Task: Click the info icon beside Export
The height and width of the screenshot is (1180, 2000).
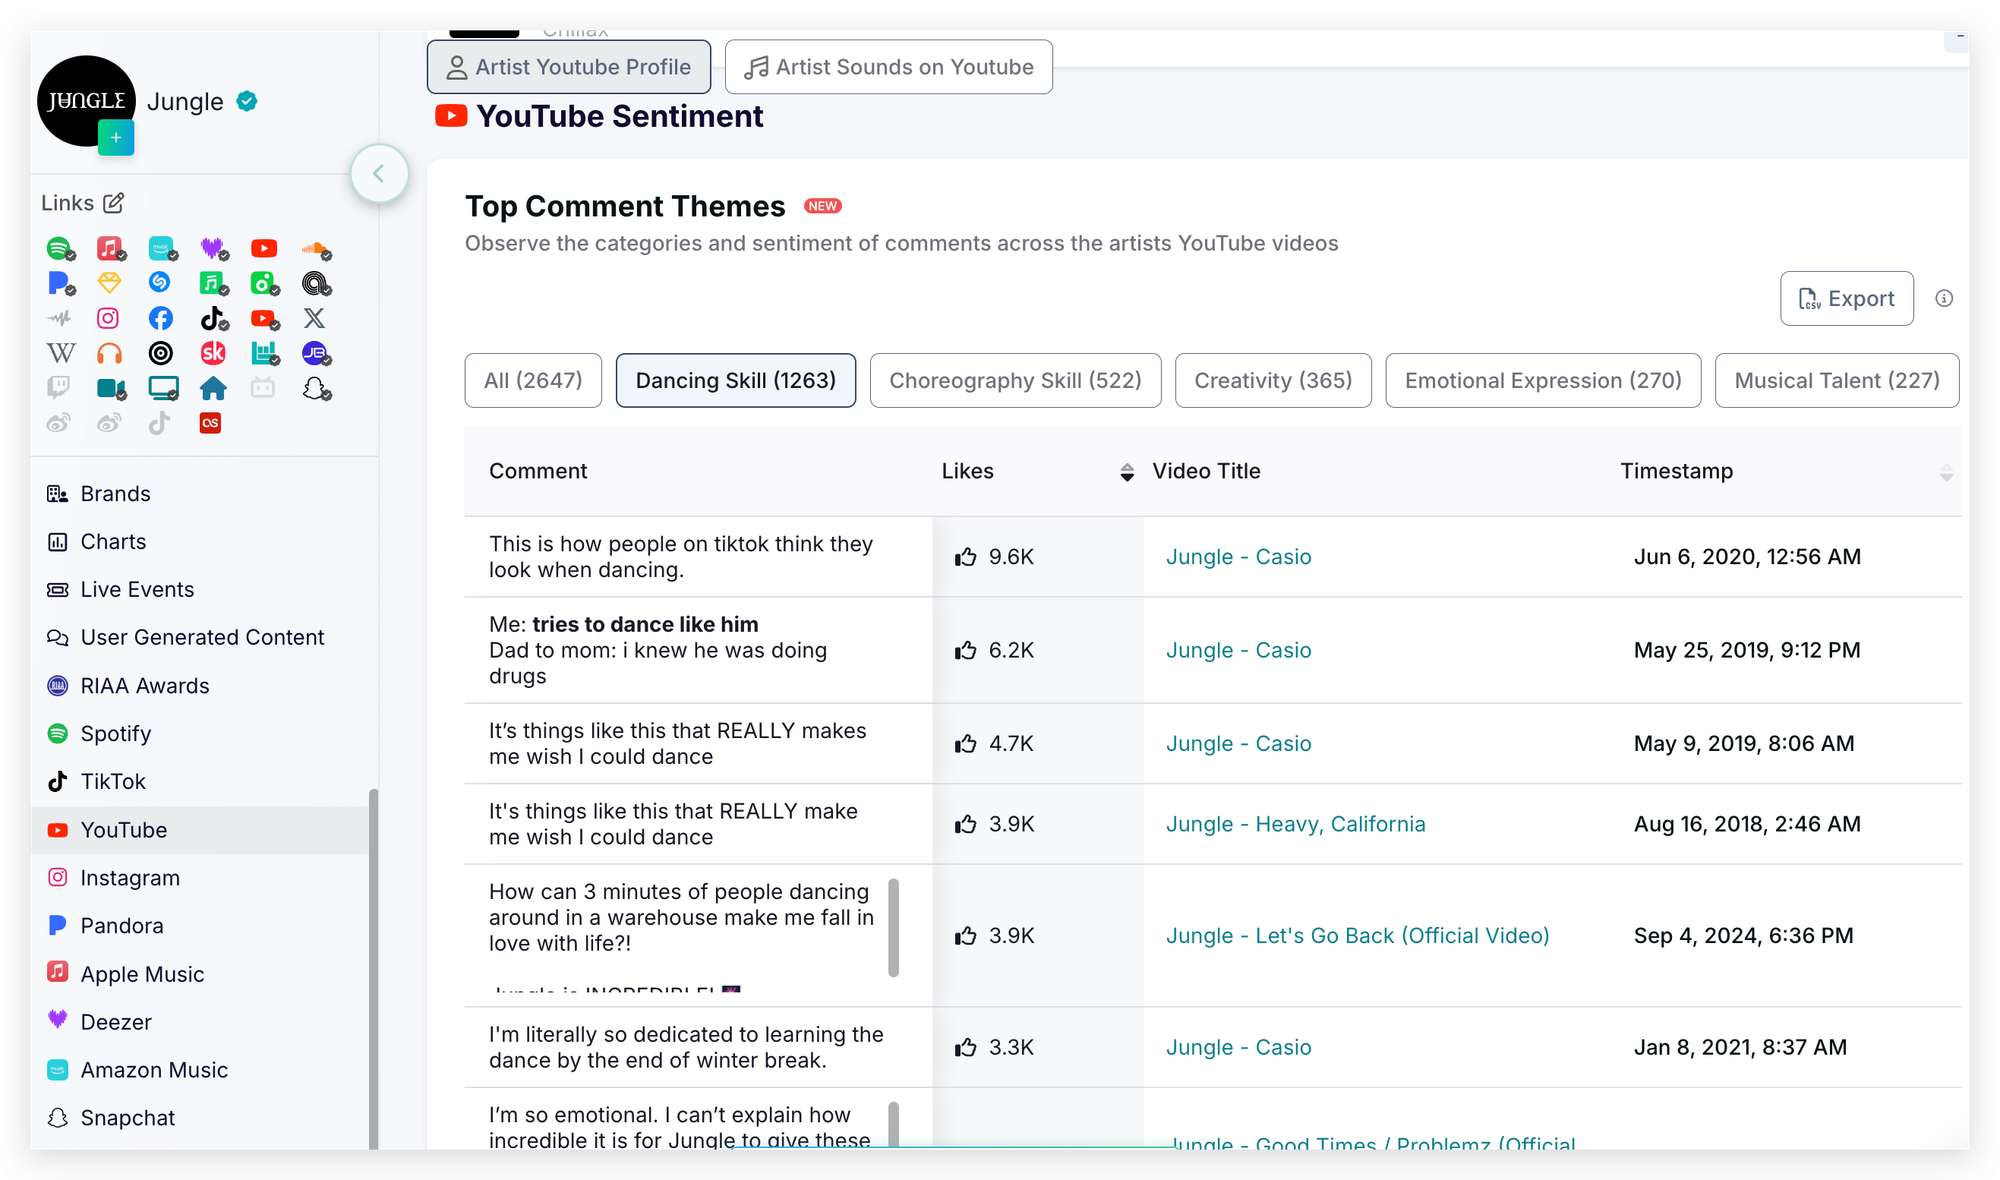Action: tap(1944, 298)
